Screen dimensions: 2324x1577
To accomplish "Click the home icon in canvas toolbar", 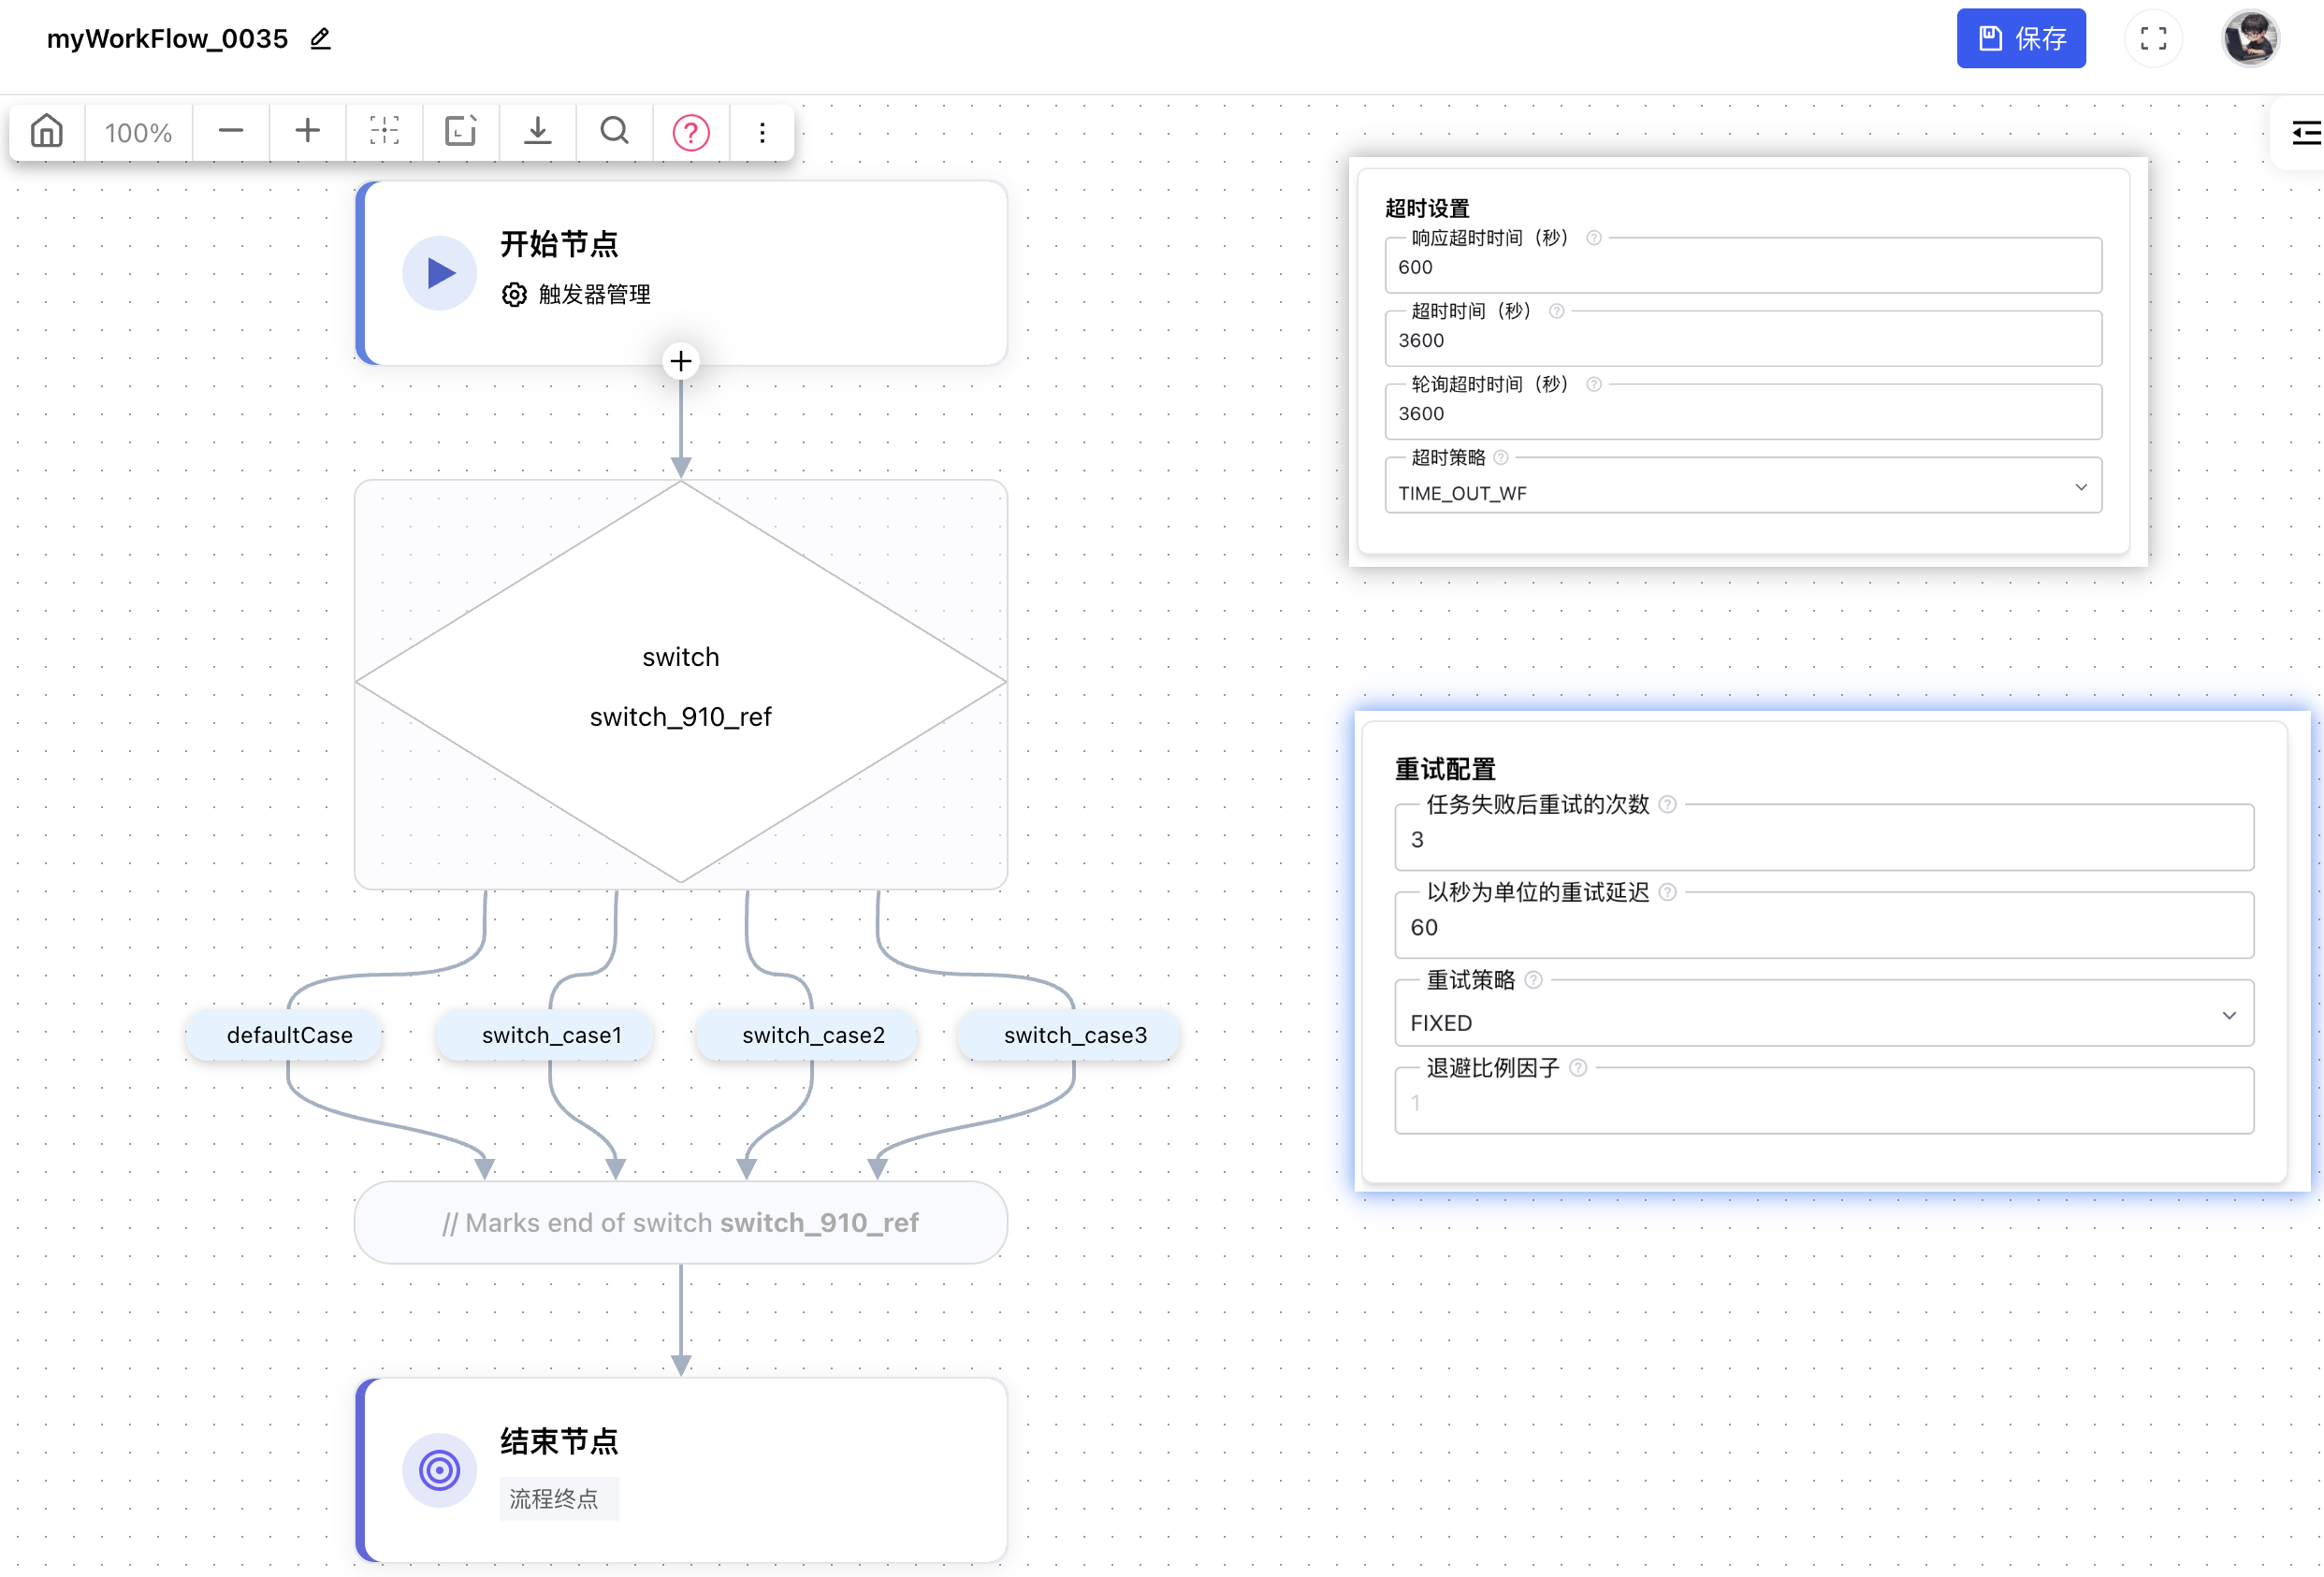I will [47, 132].
